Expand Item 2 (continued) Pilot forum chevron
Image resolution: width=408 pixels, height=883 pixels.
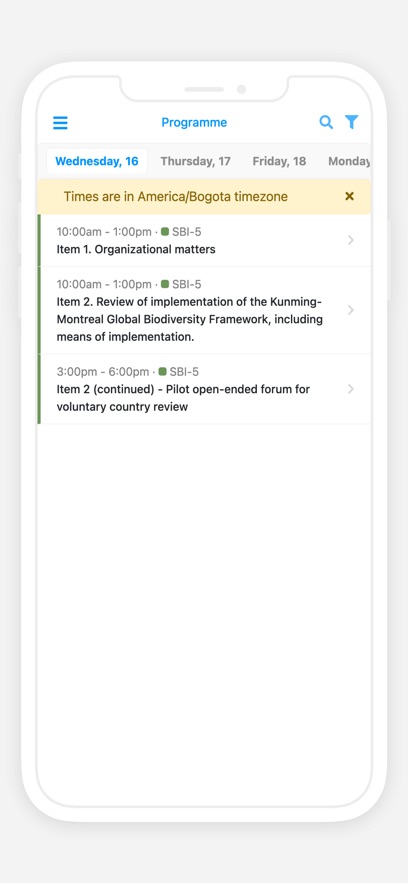click(x=351, y=389)
